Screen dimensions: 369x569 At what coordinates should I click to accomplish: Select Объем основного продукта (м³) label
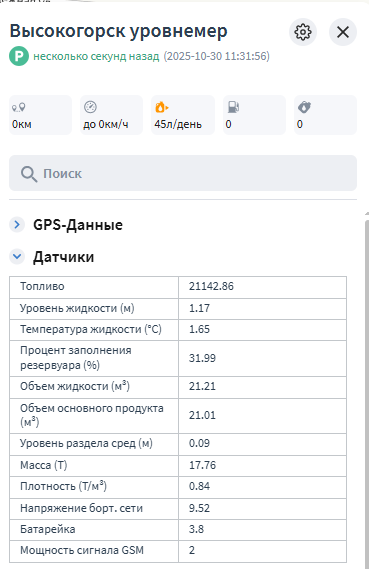[x=92, y=415]
